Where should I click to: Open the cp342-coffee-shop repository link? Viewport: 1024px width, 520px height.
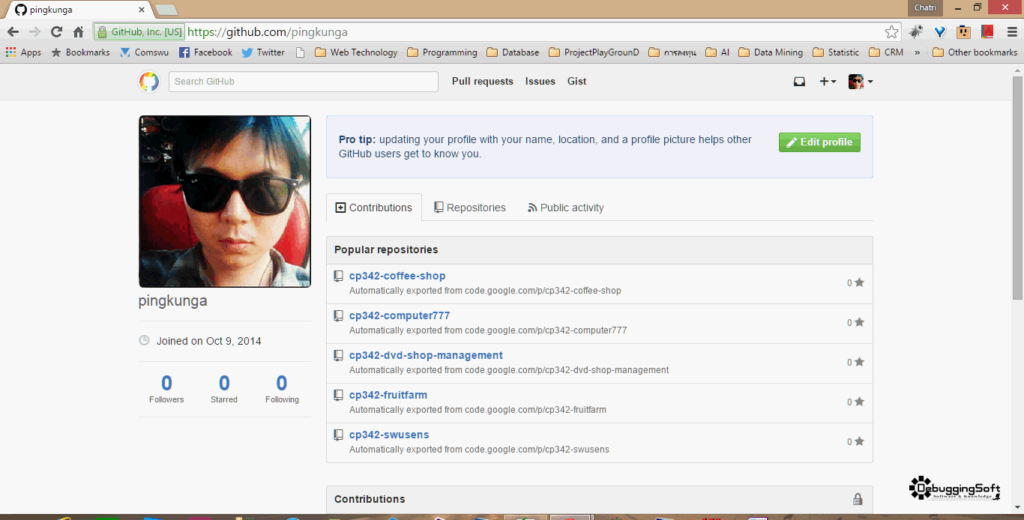[397, 276]
